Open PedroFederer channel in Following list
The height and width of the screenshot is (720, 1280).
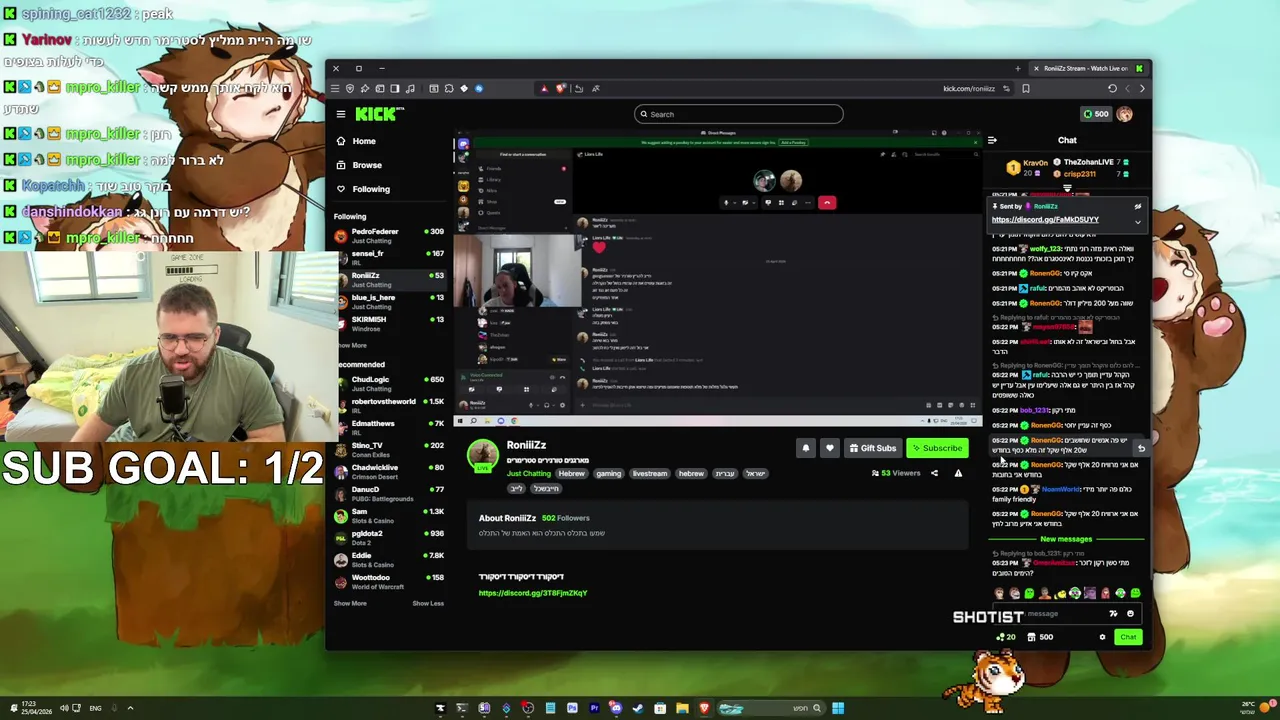[x=390, y=235]
